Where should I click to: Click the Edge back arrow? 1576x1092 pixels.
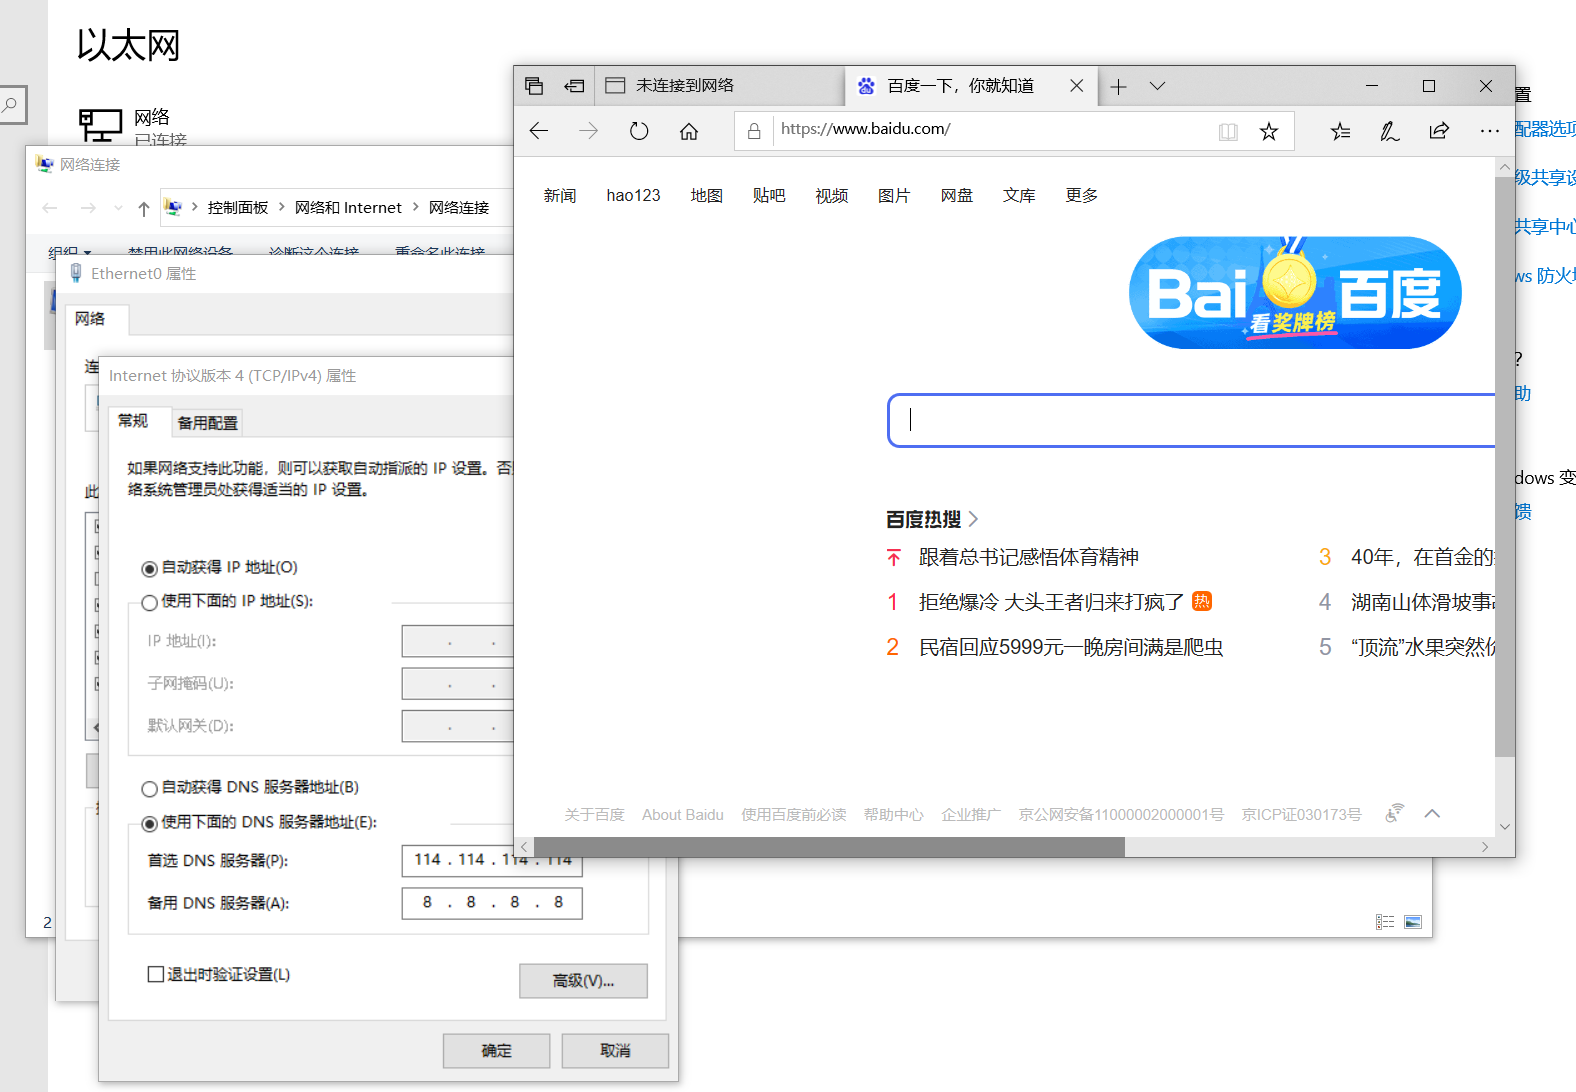(539, 131)
